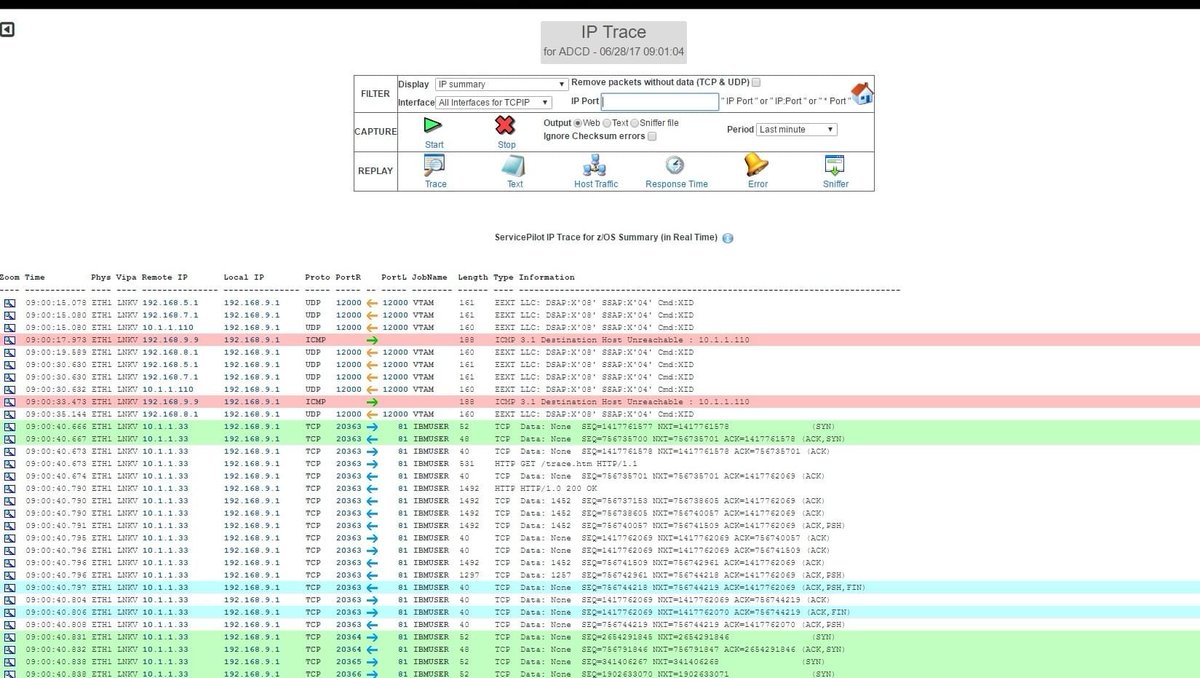Zoom into the 09:00:40.832 packet row

(x=10, y=649)
